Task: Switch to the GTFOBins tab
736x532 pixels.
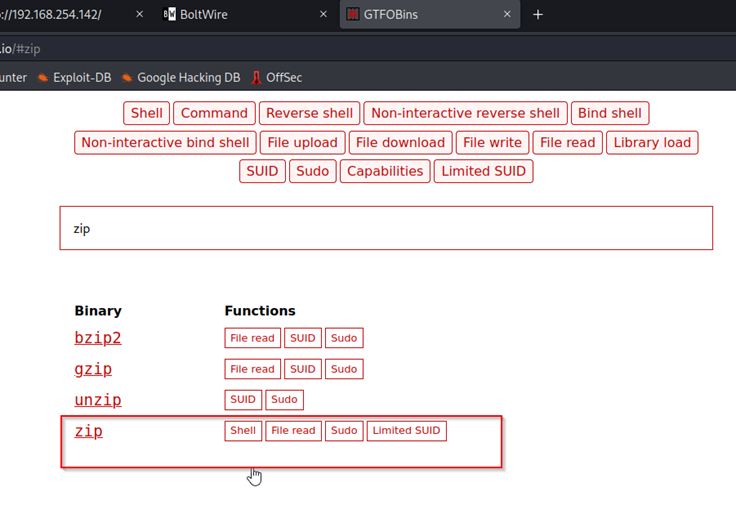Action: point(429,15)
